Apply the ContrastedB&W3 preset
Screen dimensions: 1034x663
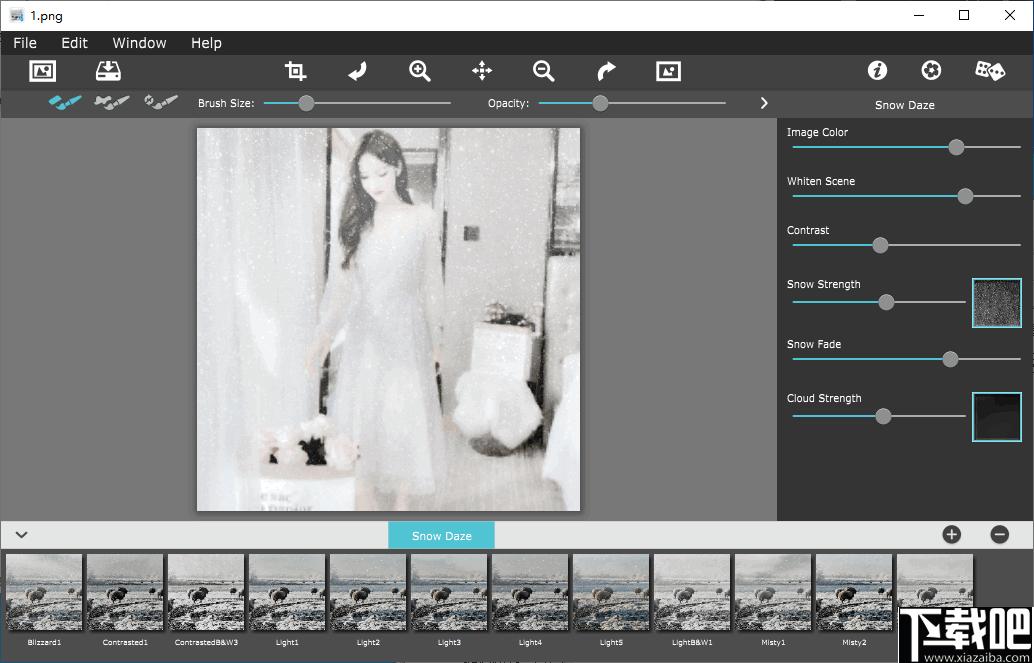coord(206,593)
